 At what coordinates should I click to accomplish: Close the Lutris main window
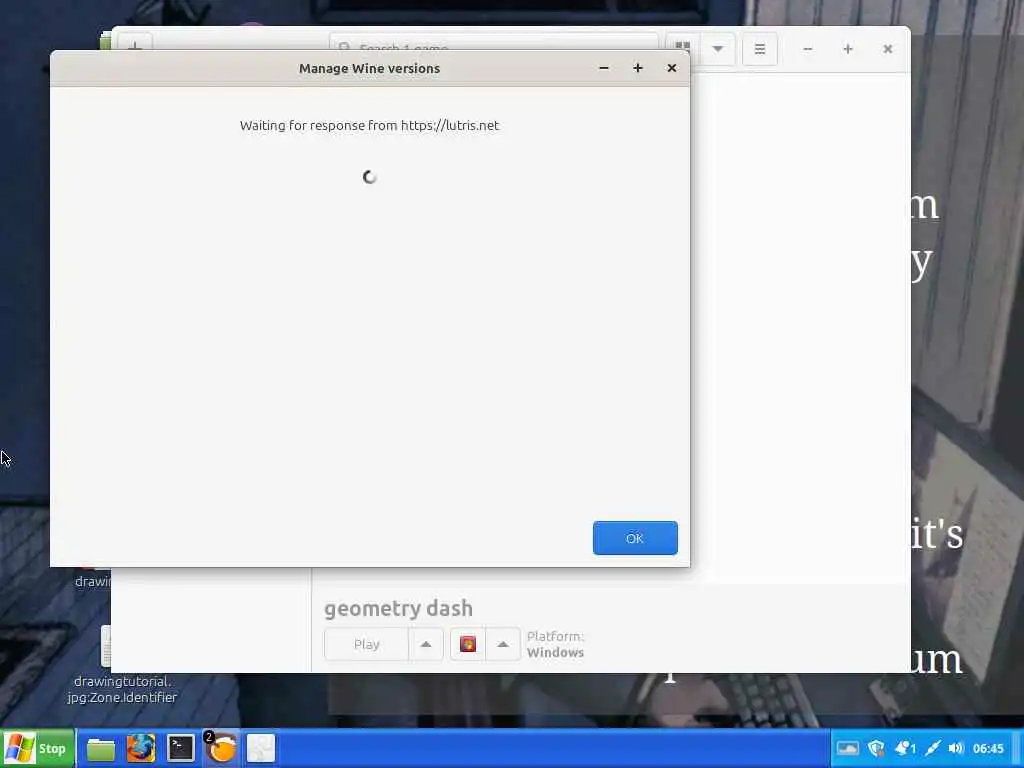tap(888, 49)
